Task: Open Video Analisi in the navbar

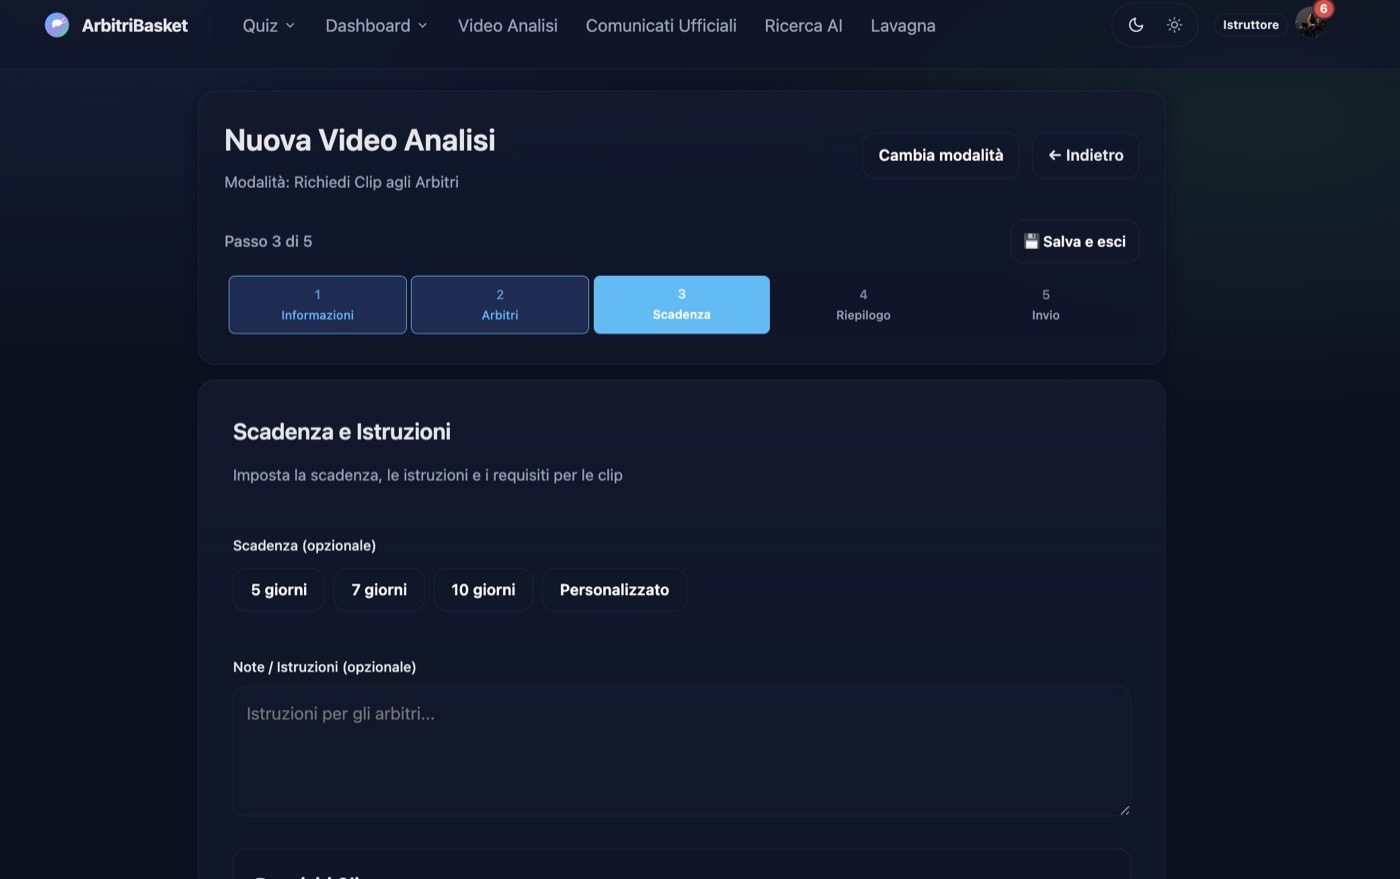Action: pyautogui.click(x=508, y=26)
